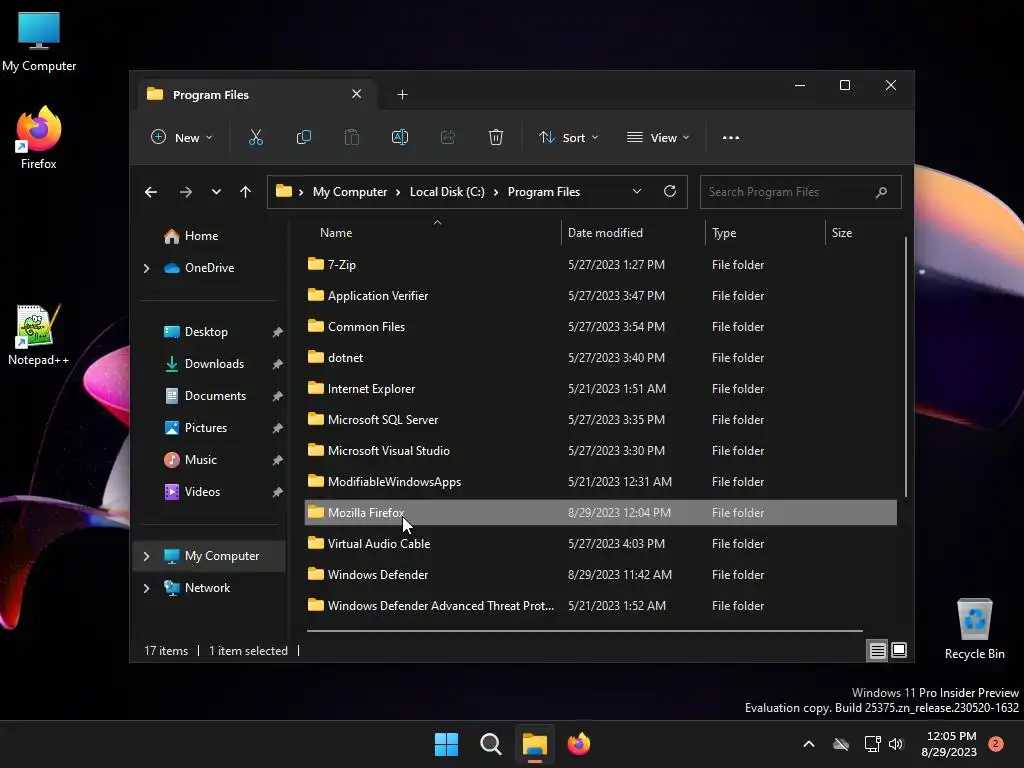
Task: Click Firefox taskbar icon
Action: point(579,744)
